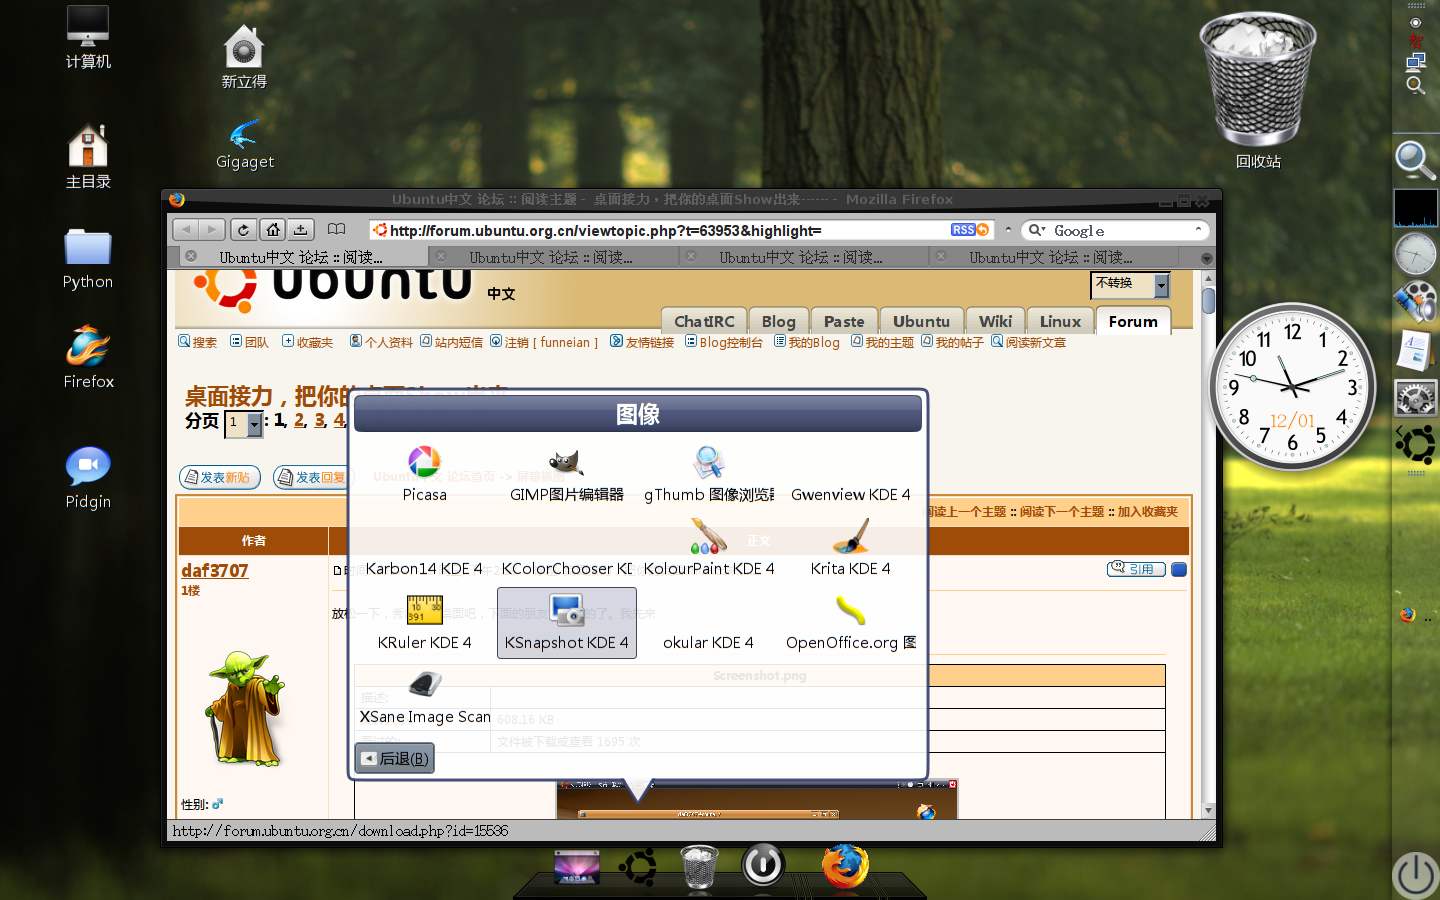Open the 收藏夹 link
This screenshot has height=900, width=1440.
(x=308, y=342)
